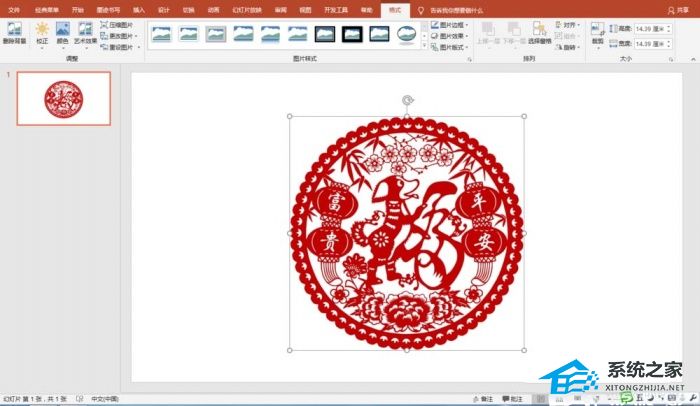Apply the third gray-framed picture style
This screenshot has height=406, width=700.
click(x=216, y=34)
